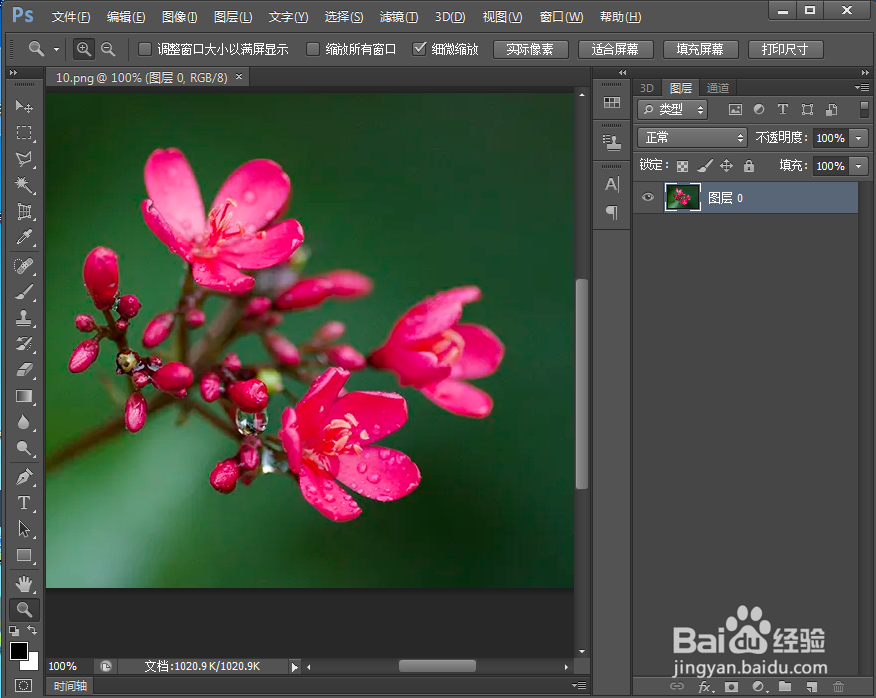Toggle Quick Mask mode
The width and height of the screenshot is (876, 698).
tap(23, 685)
